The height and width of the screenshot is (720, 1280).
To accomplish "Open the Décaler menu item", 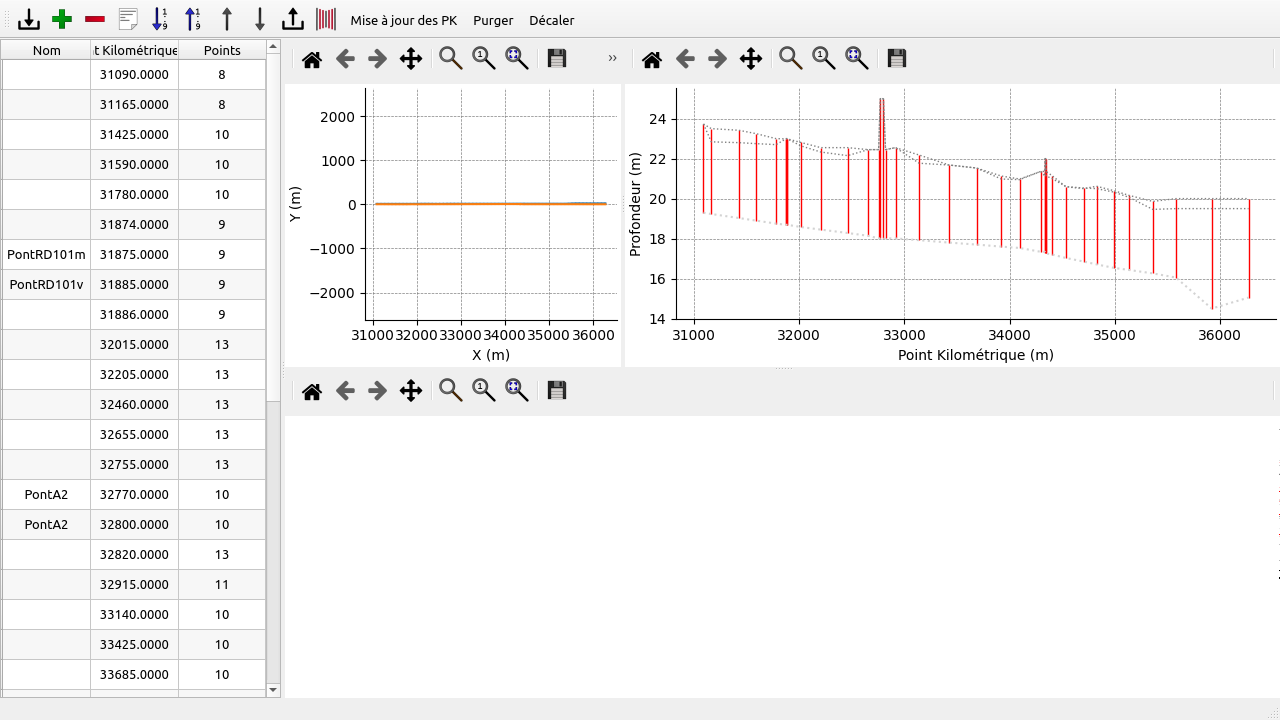I will click(551, 20).
